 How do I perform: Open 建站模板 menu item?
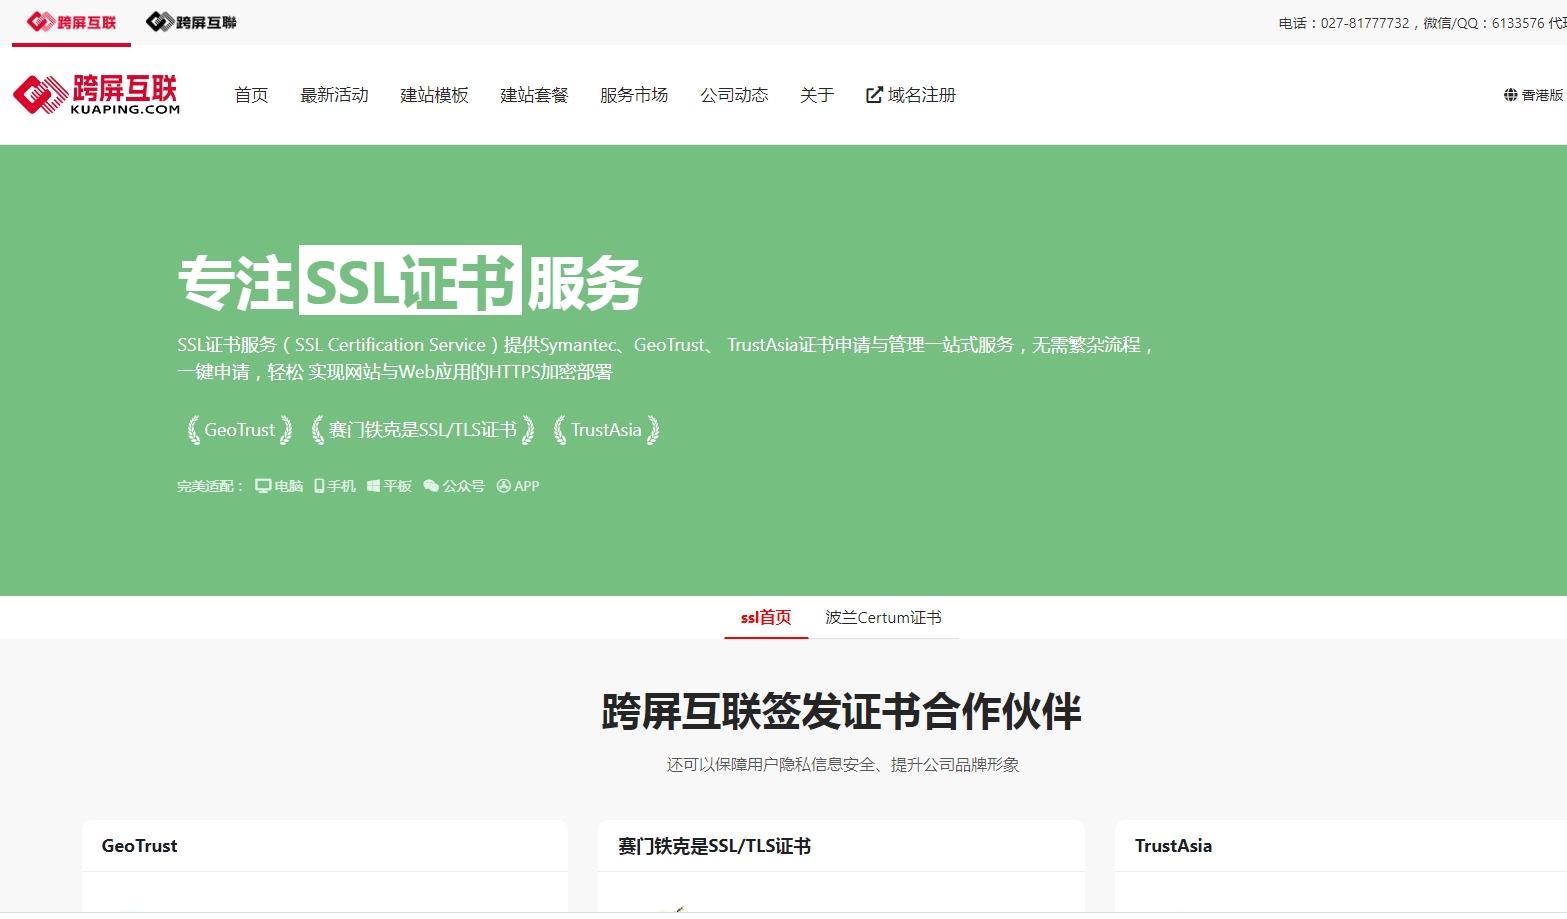tap(434, 95)
